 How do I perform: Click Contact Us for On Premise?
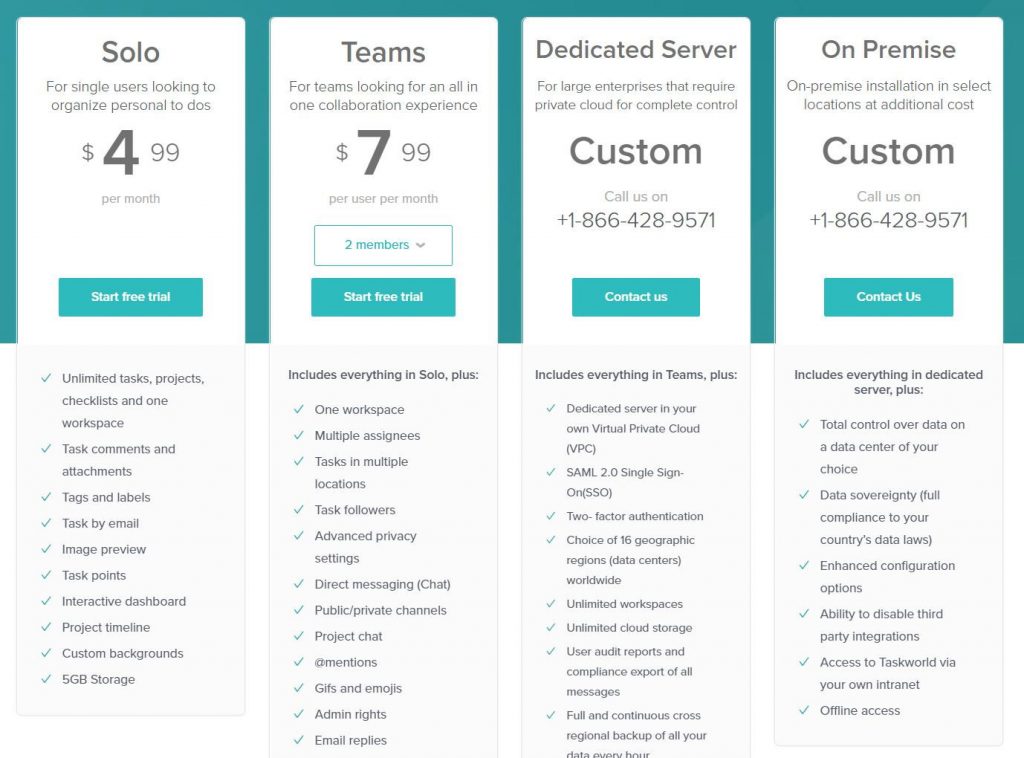pyautogui.click(x=888, y=297)
